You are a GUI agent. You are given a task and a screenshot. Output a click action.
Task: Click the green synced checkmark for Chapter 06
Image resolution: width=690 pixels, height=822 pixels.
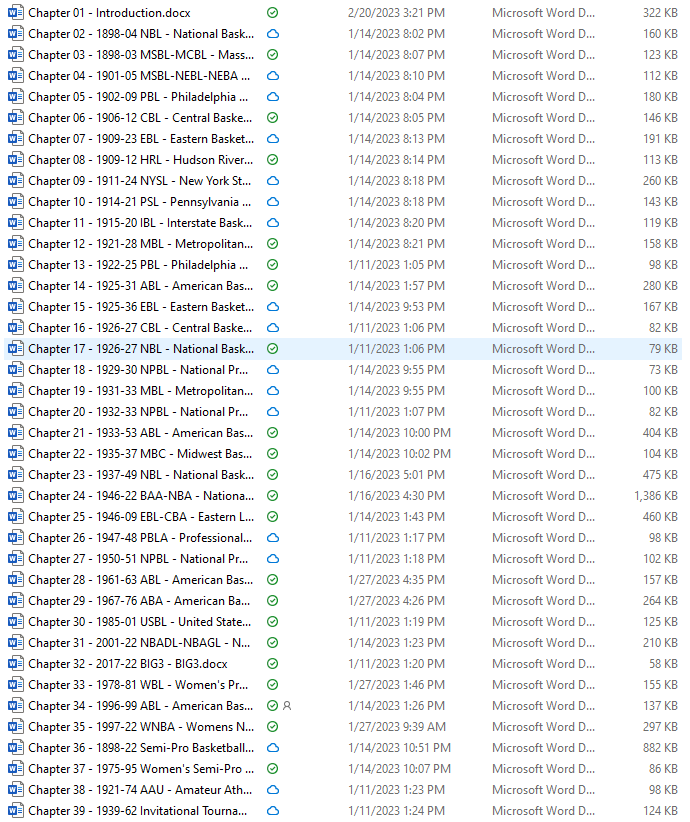(273, 117)
